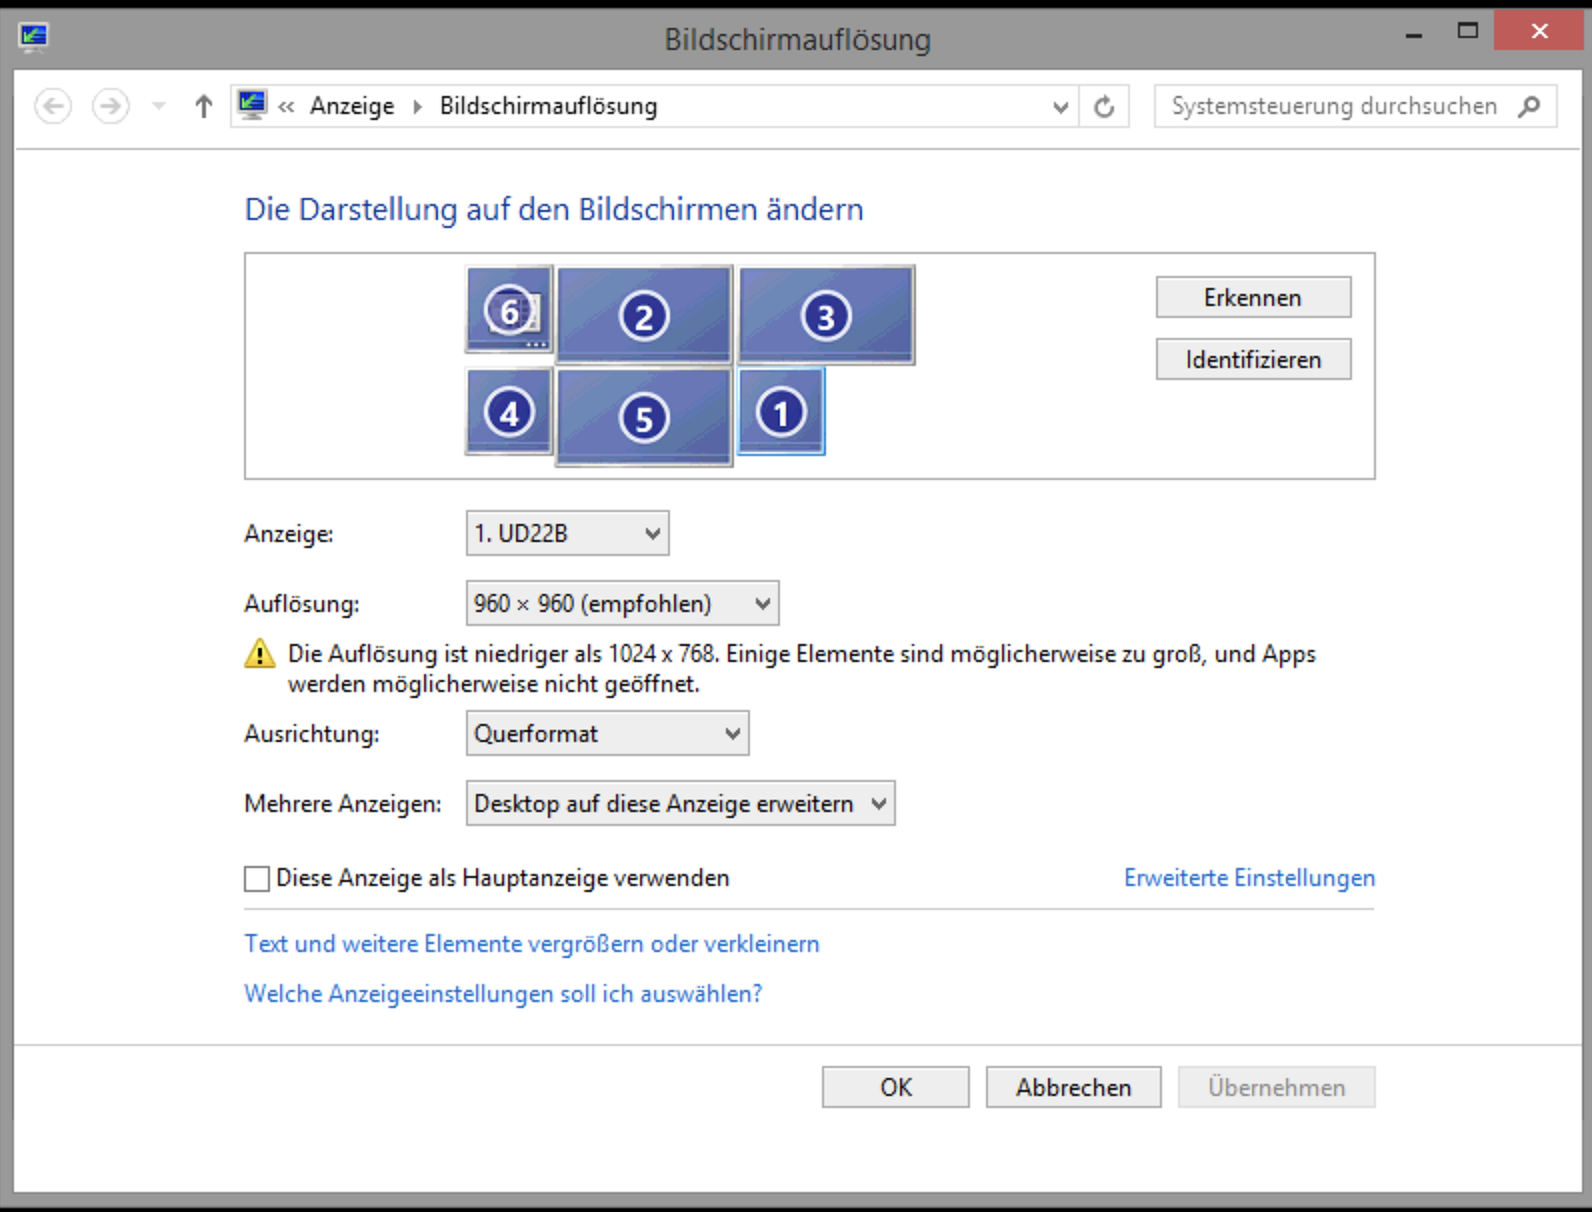Click the Back navigation arrow

[x=53, y=106]
